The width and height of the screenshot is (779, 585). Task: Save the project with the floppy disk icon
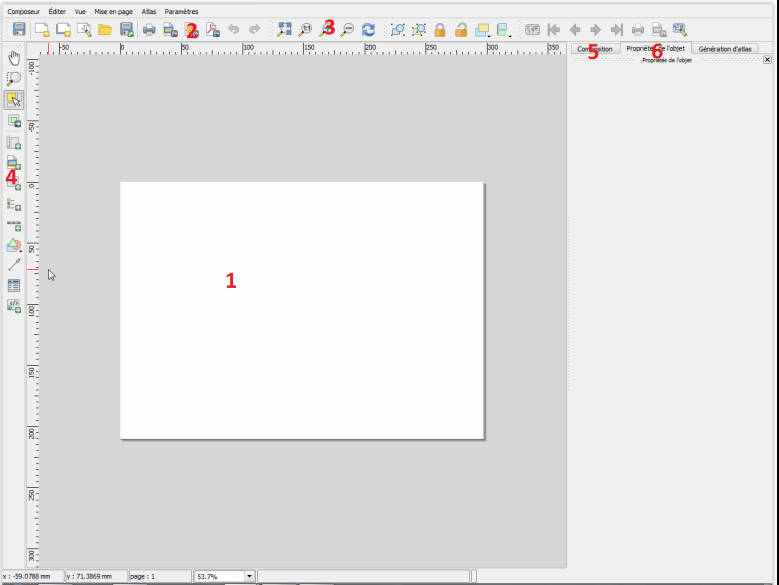tap(19, 29)
